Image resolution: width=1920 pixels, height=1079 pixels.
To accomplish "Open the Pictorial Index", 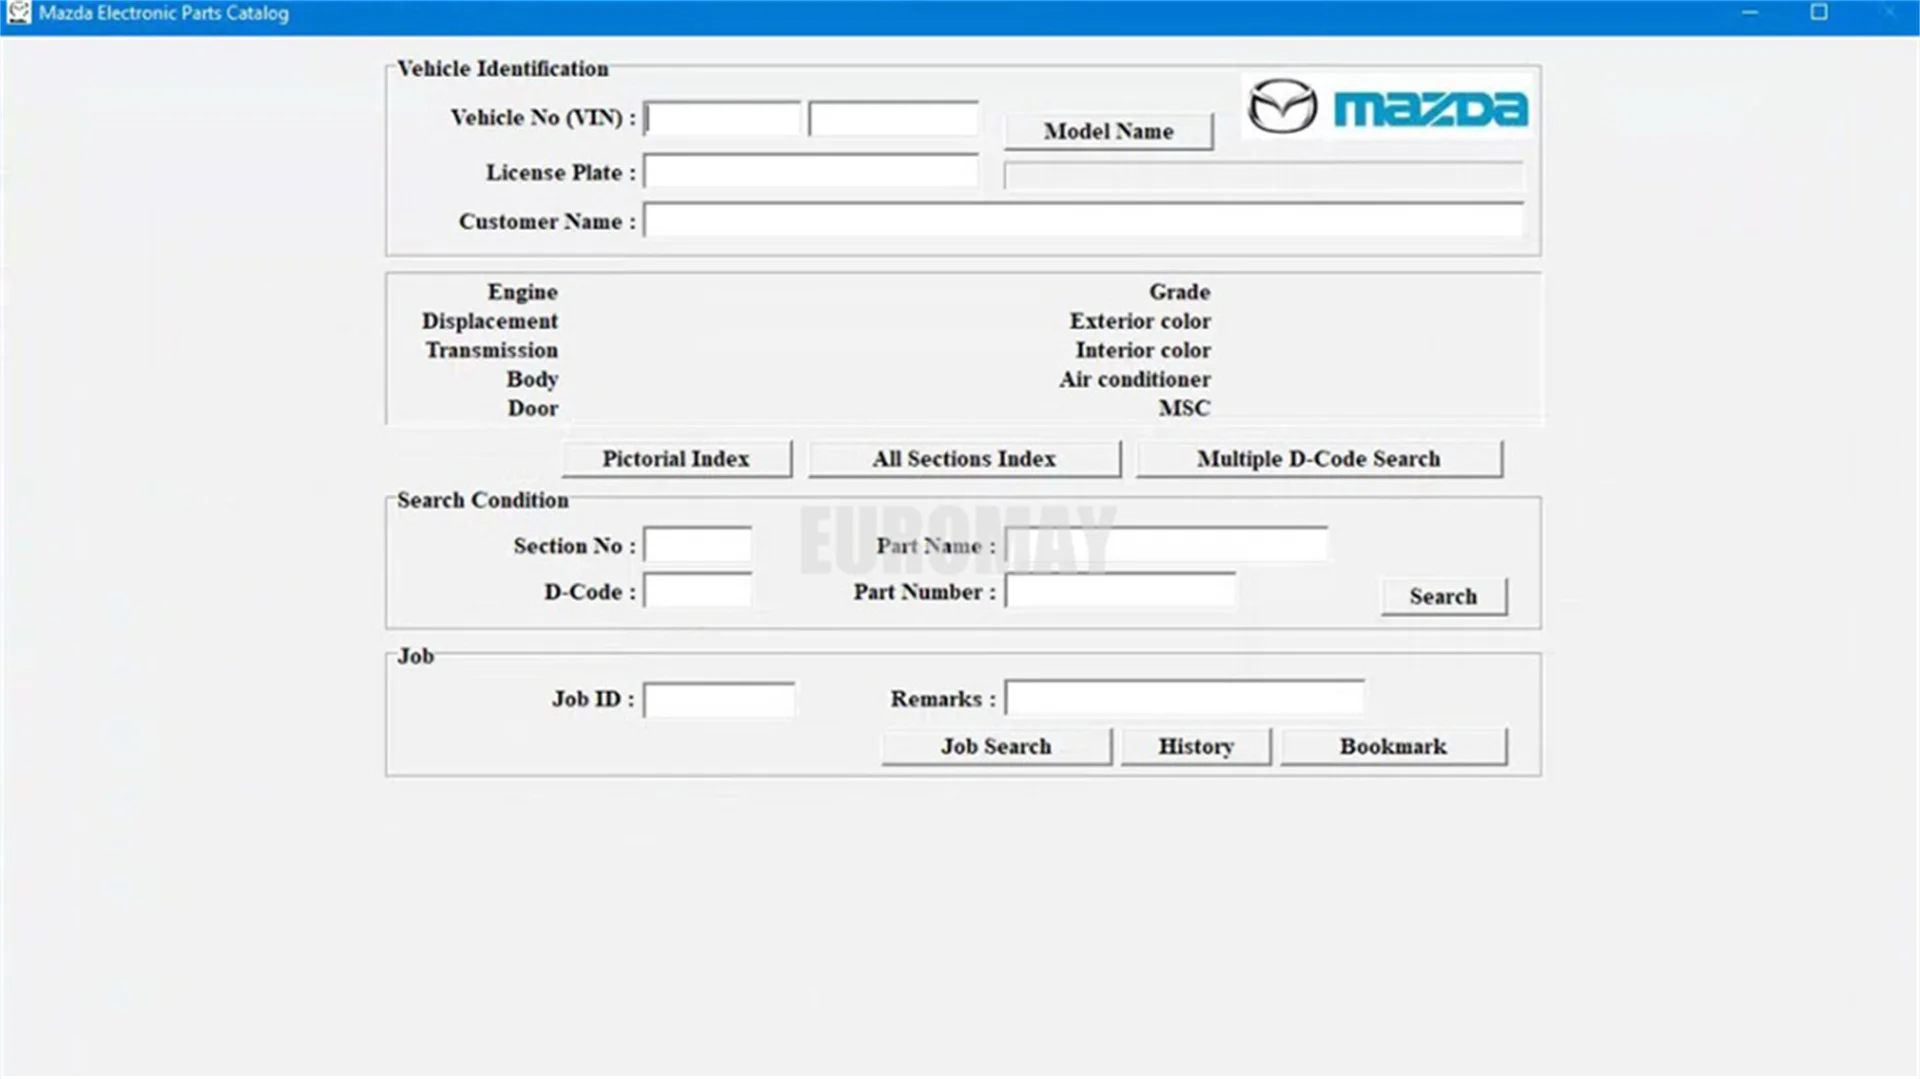I will point(677,458).
